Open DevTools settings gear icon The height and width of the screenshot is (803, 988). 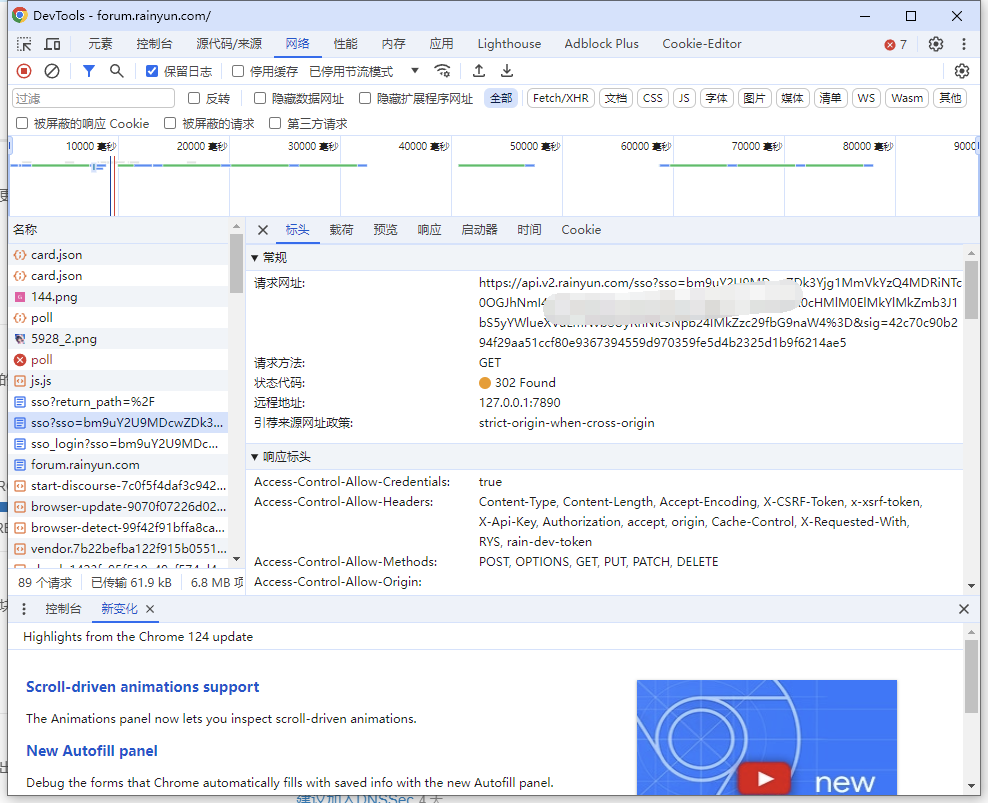point(936,44)
